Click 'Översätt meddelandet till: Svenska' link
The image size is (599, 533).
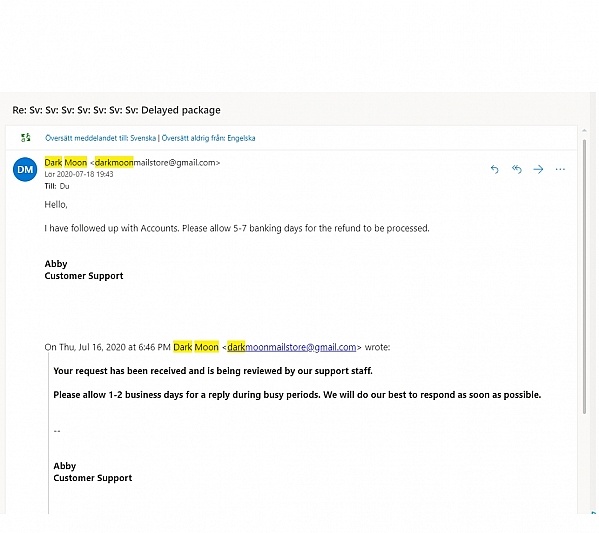[100, 138]
